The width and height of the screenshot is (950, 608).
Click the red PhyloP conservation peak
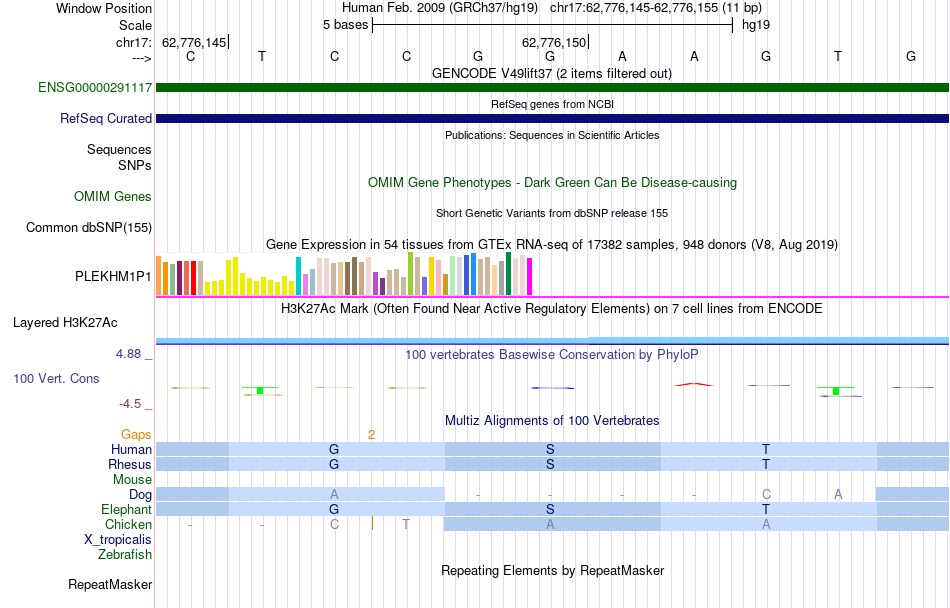click(694, 384)
